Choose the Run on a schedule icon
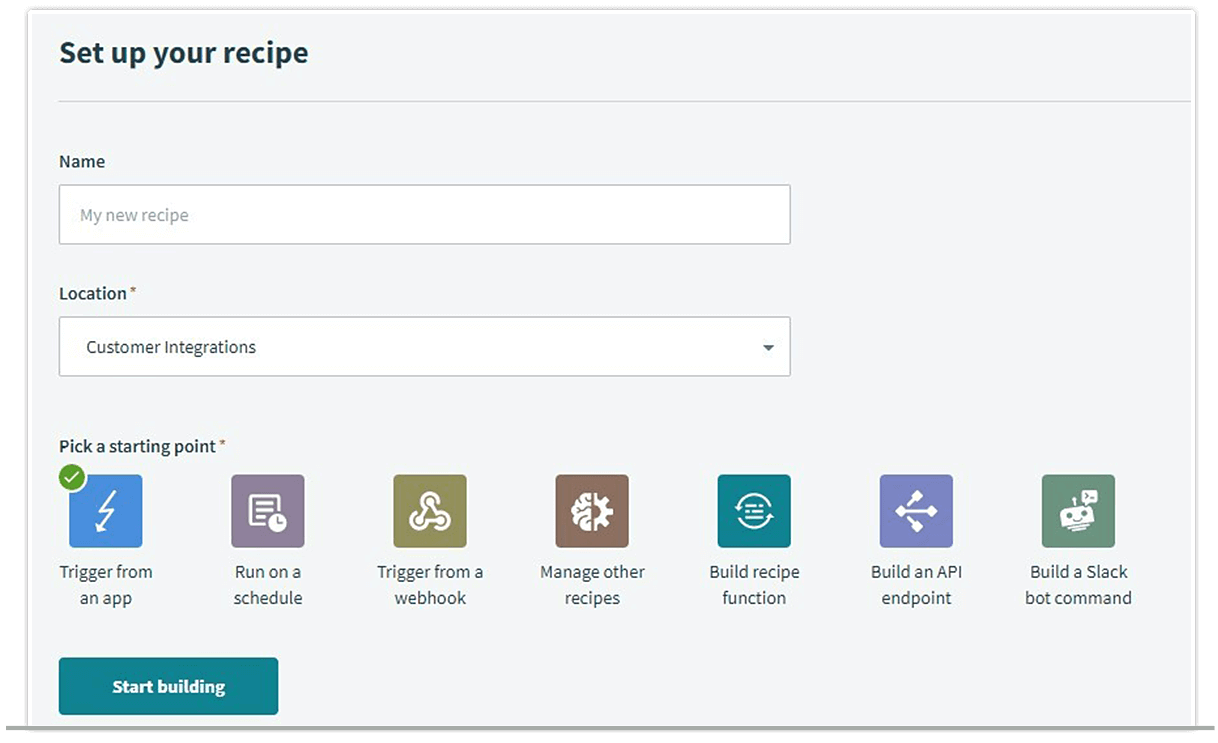Viewport: 1218px width, 743px height. click(x=267, y=510)
